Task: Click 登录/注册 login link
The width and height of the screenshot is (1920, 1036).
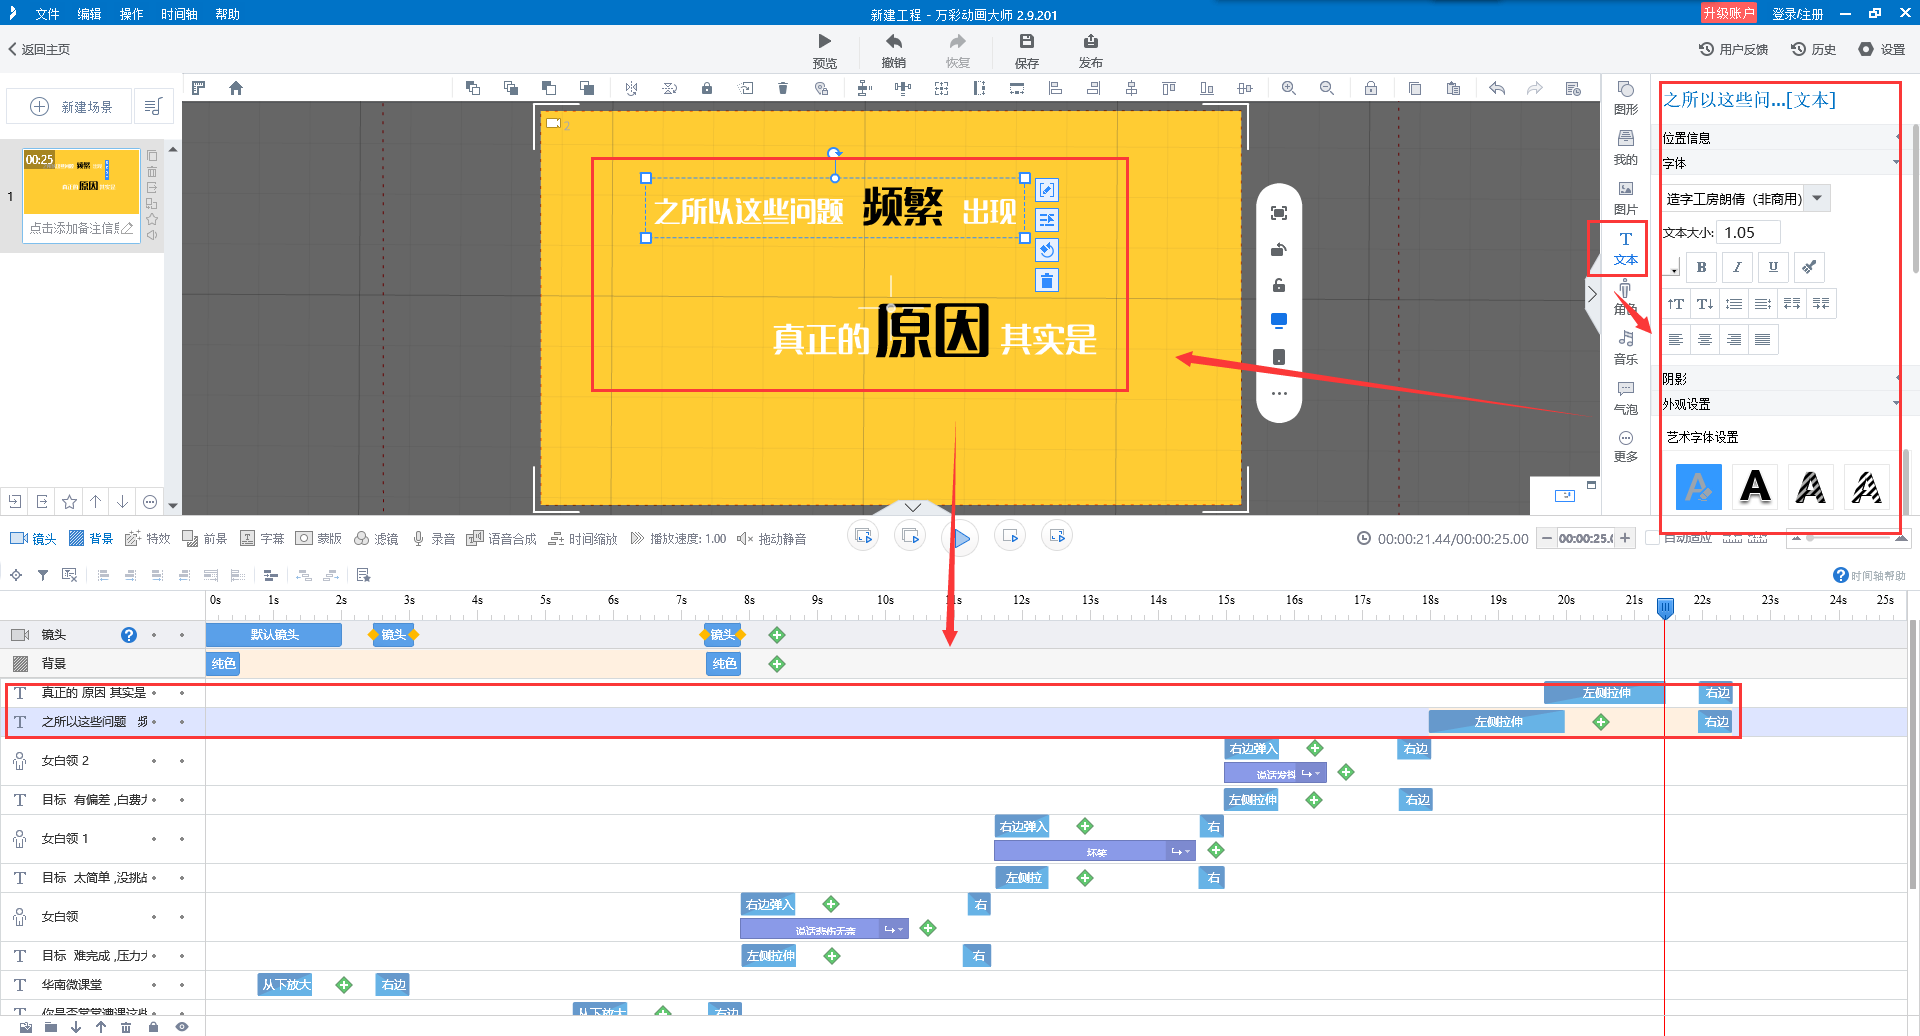Action: coord(1797,14)
